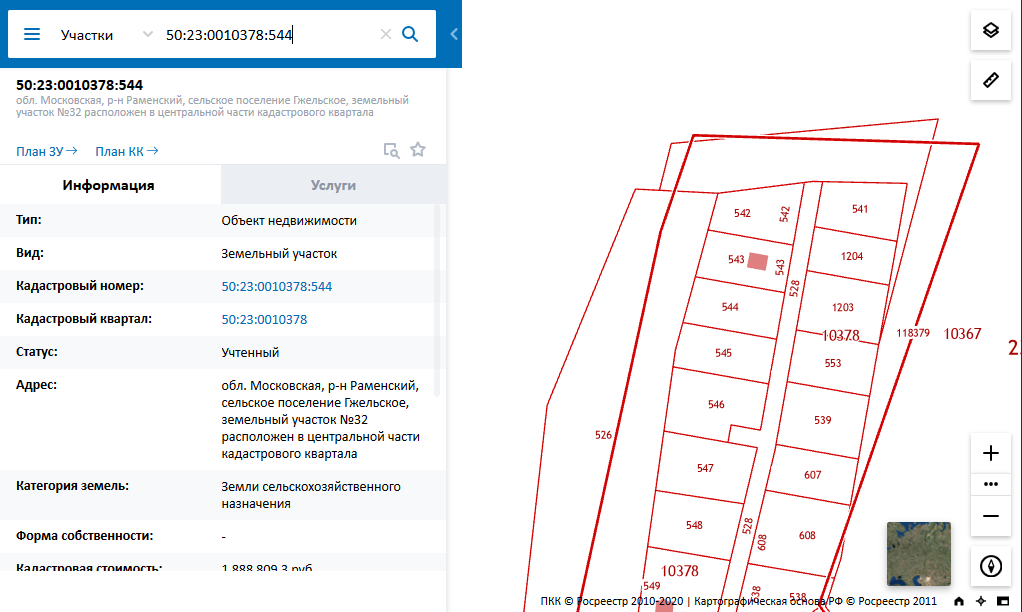Expand the Участки search type dropdown
This screenshot has height=612, width=1022.
[x=148, y=34]
